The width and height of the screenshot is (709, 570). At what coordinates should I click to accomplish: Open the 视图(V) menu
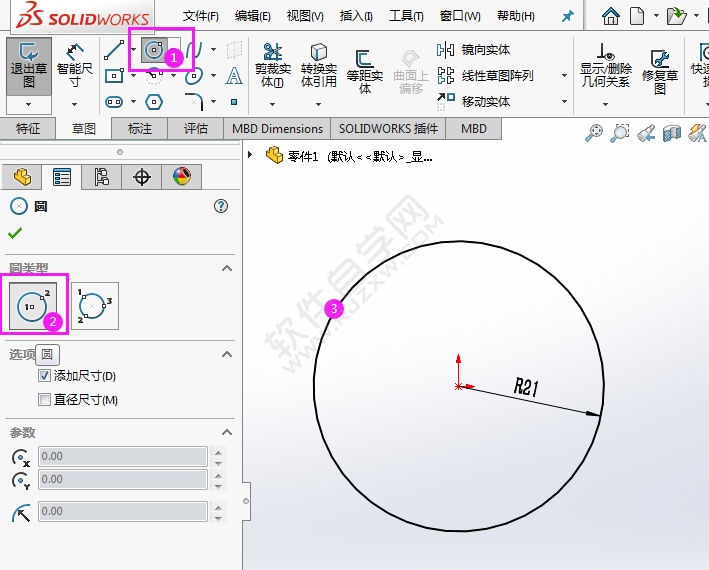coord(305,17)
